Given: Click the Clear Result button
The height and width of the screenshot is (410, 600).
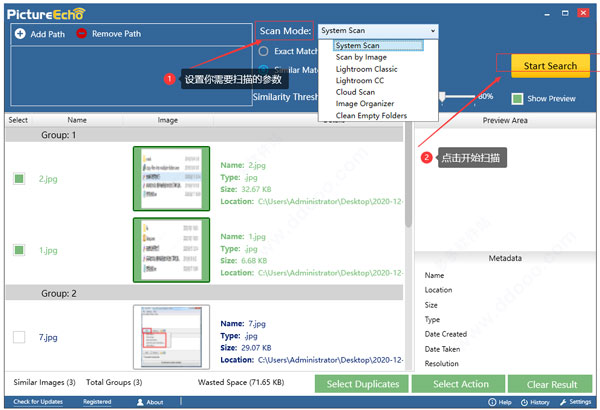Looking at the screenshot, I should 551,384.
